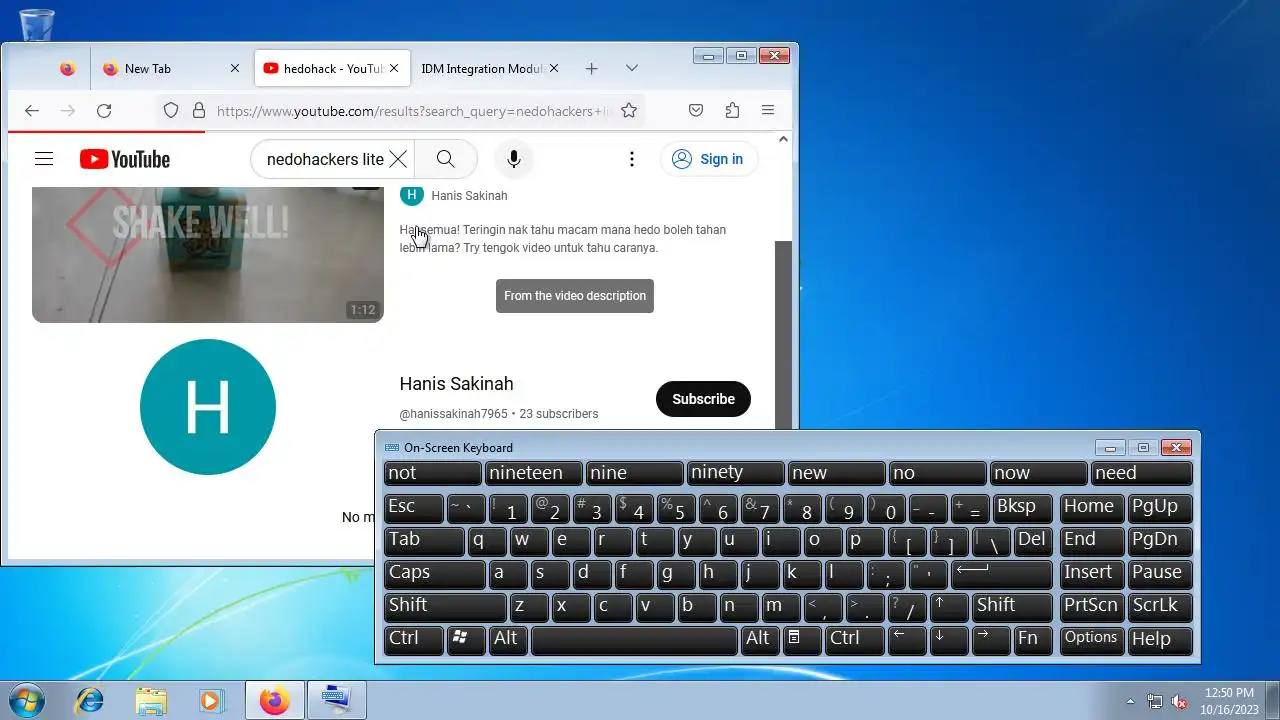Image resolution: width=1280 pixels, height=720 pixels.
Task: Subscribe to Hanis Sakinah channel
Action: [703, 398]
